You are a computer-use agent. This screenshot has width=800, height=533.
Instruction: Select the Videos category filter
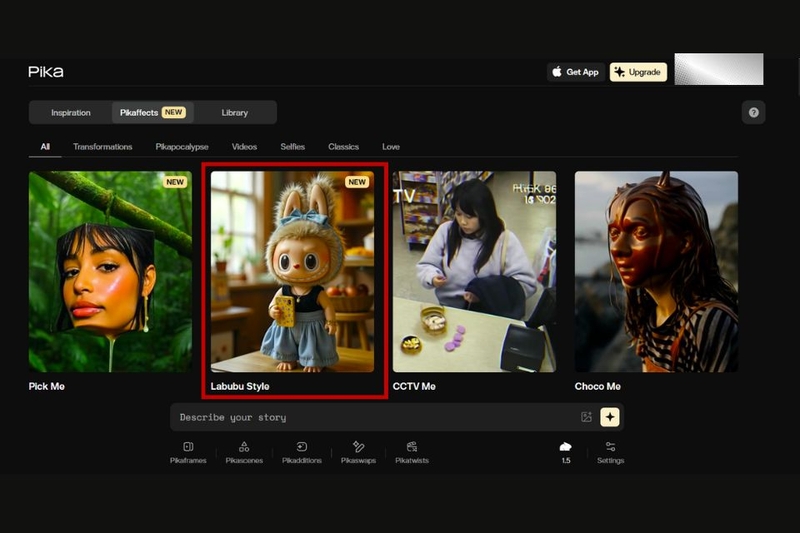click(244, 146)
